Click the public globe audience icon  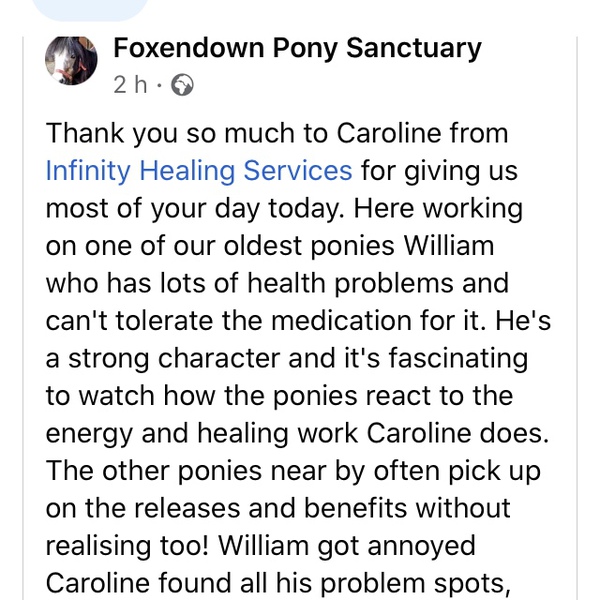pyautogui.click(x=182, y=86)
